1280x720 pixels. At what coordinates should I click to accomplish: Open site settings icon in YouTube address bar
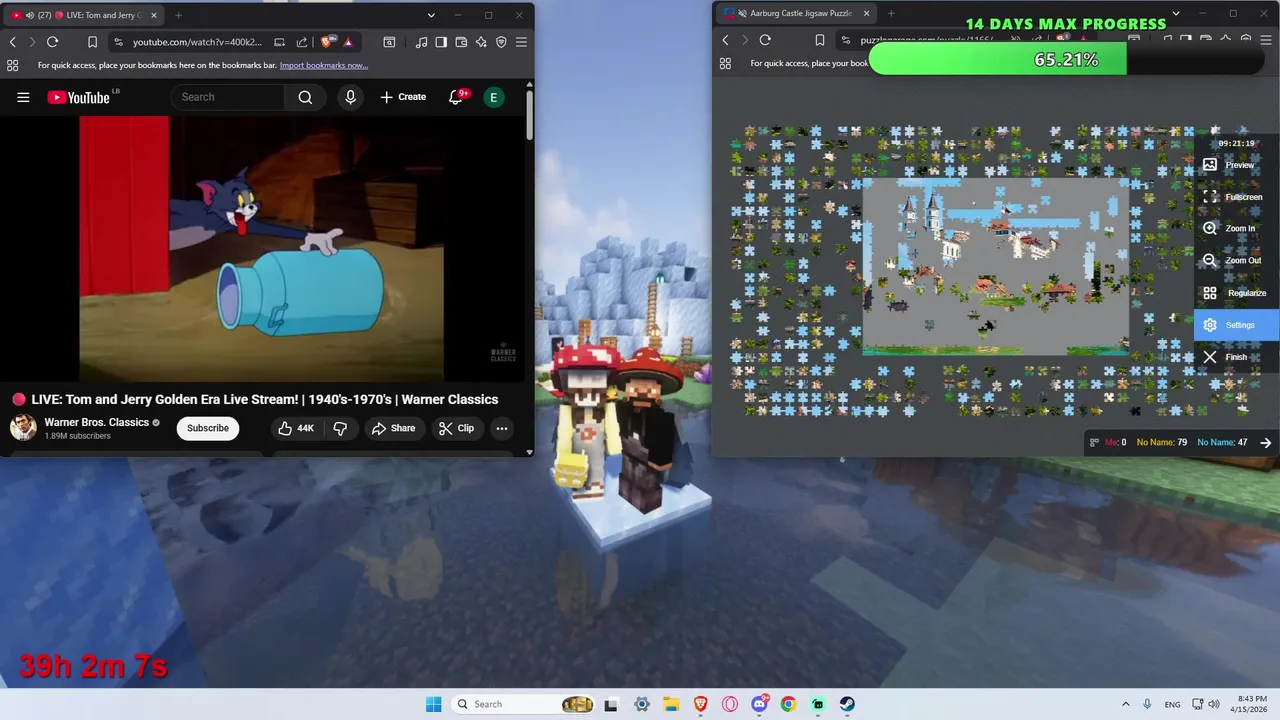tap(119, 42)
